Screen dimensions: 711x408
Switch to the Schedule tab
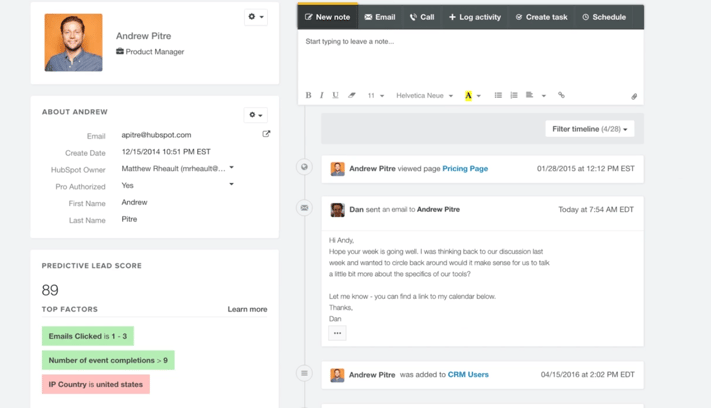click(x=604, y=17)
